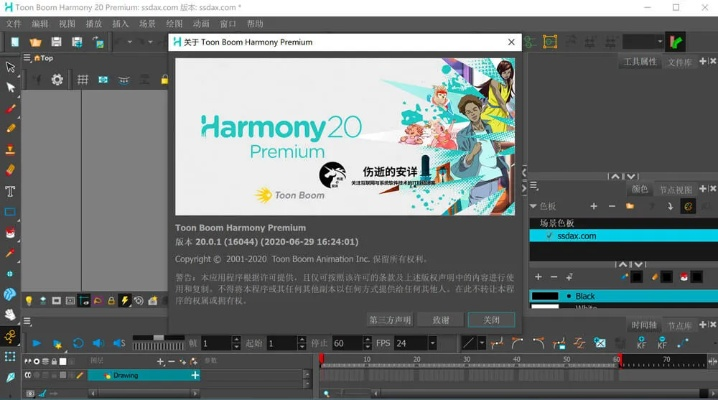Click the Loop playback icon
Screen dimensions: 718x400
coord(78,343)
